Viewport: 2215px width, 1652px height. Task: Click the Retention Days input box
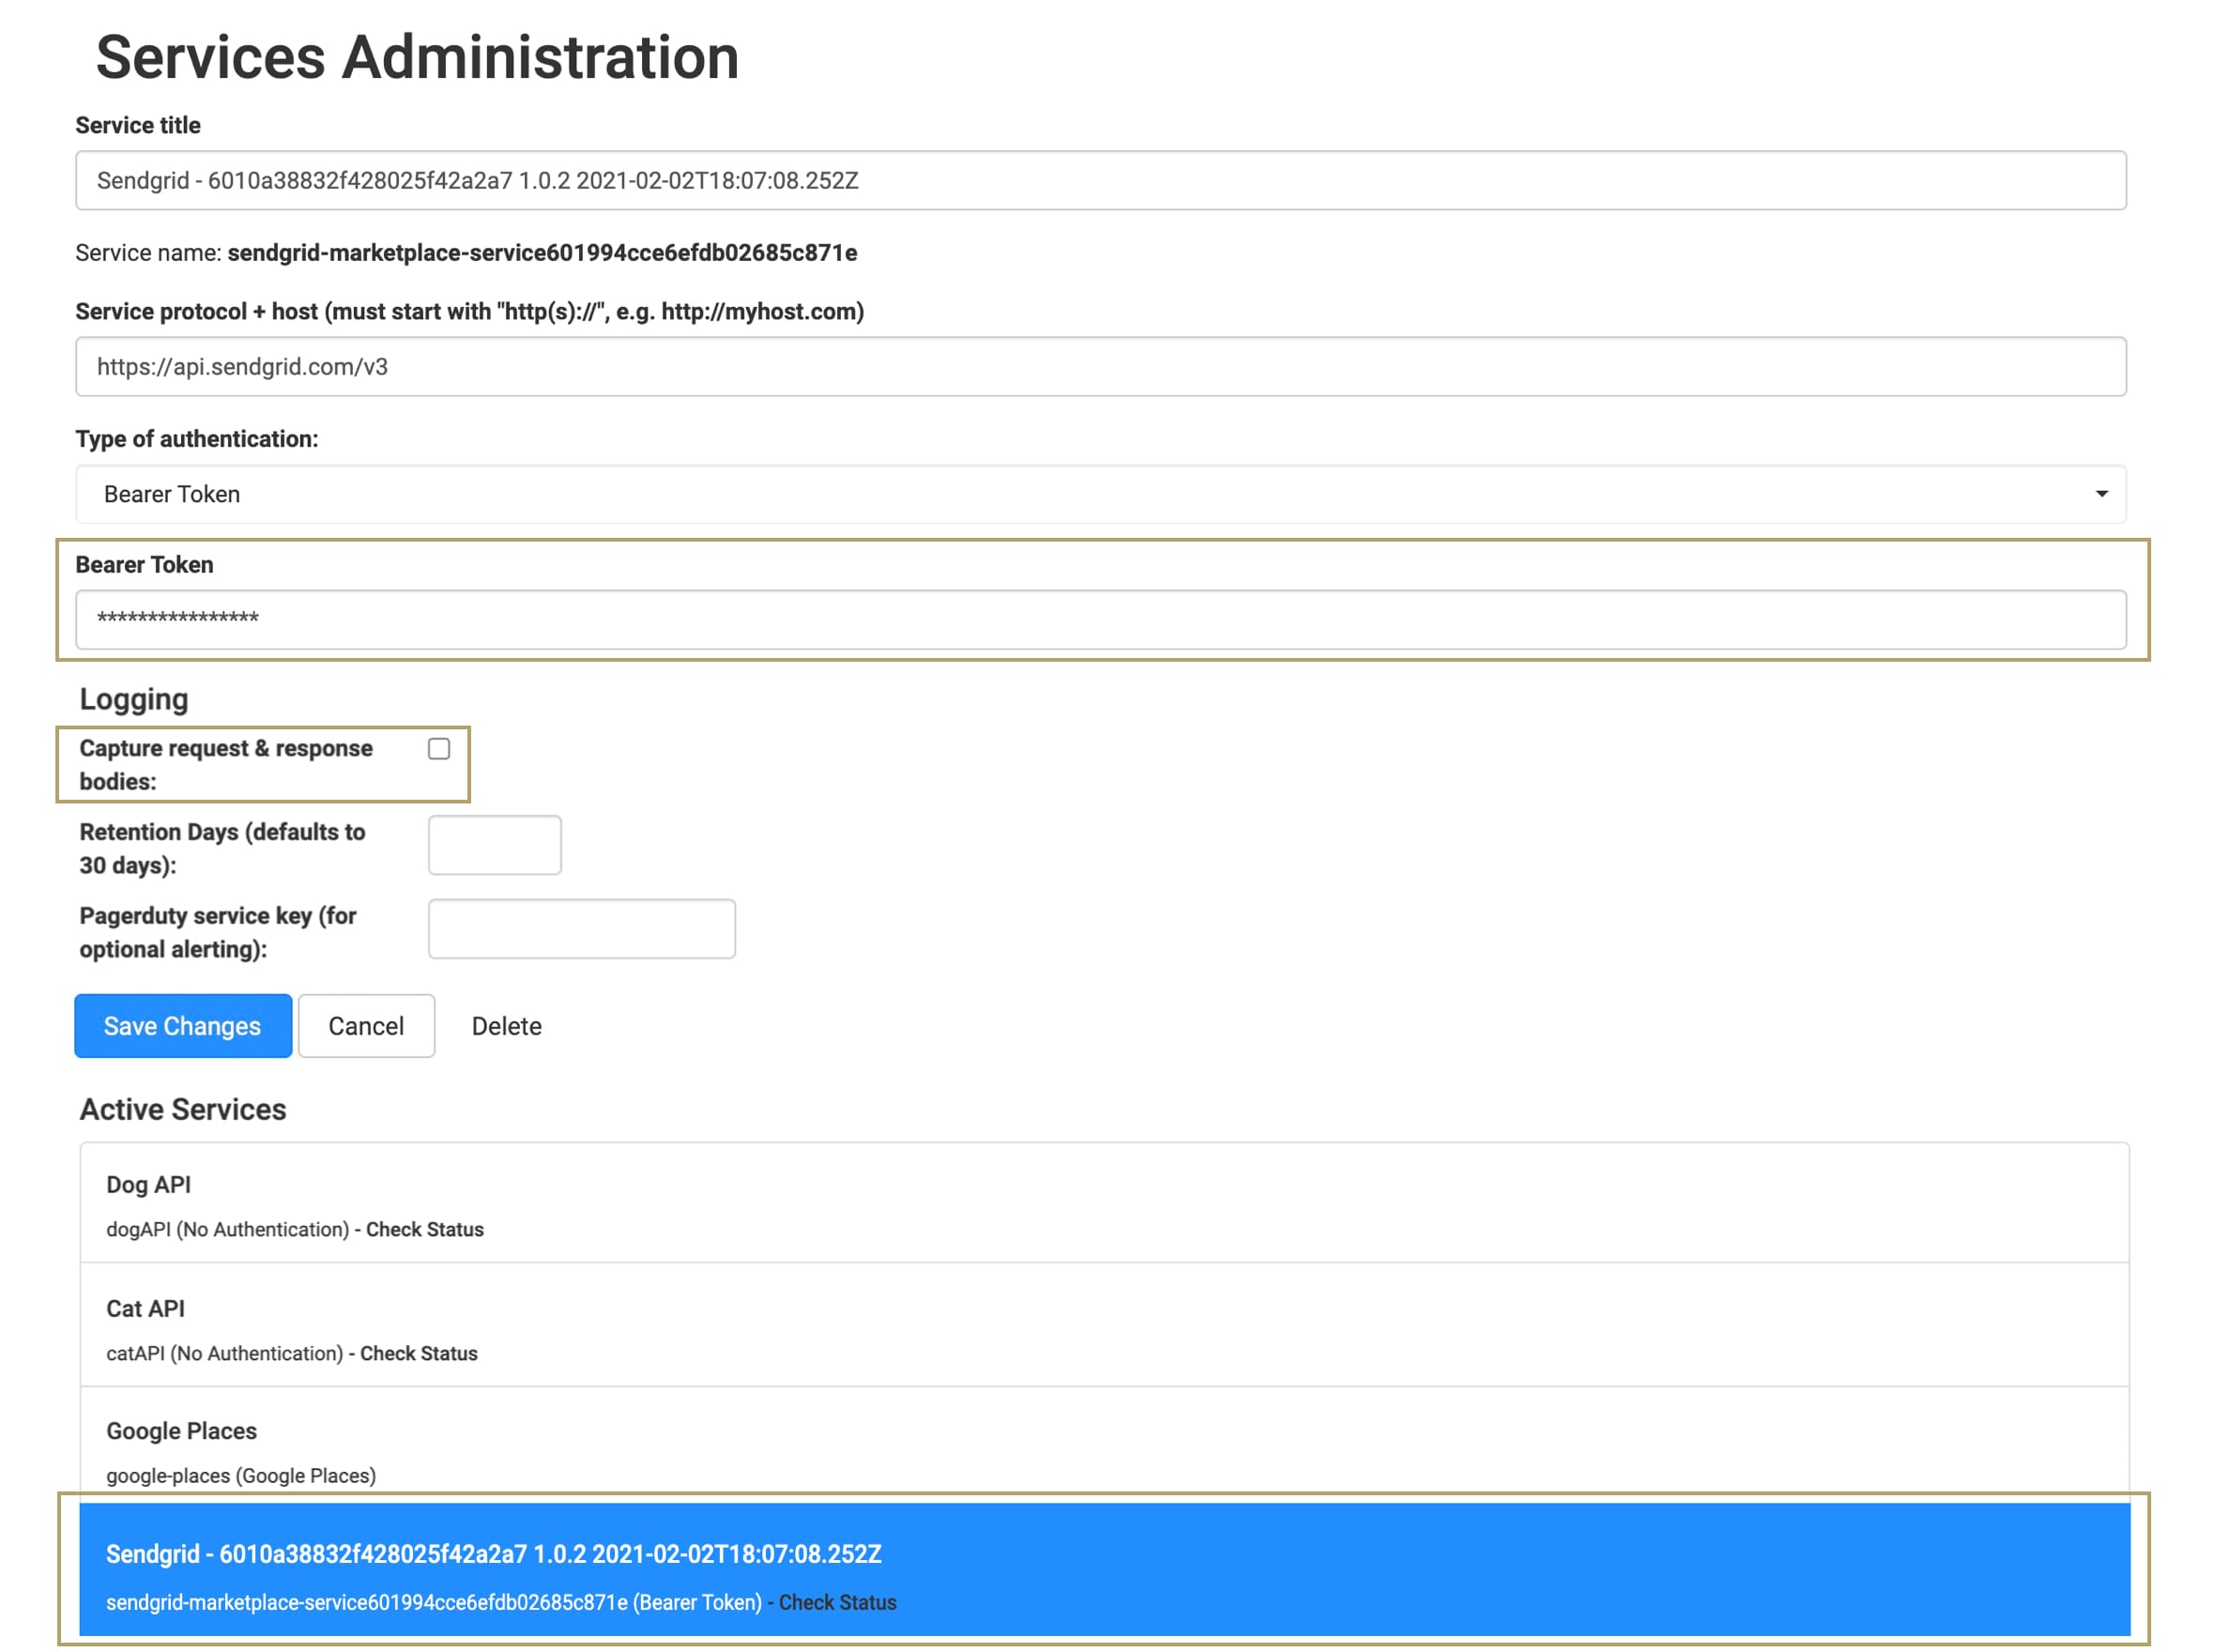pos(495,845)
